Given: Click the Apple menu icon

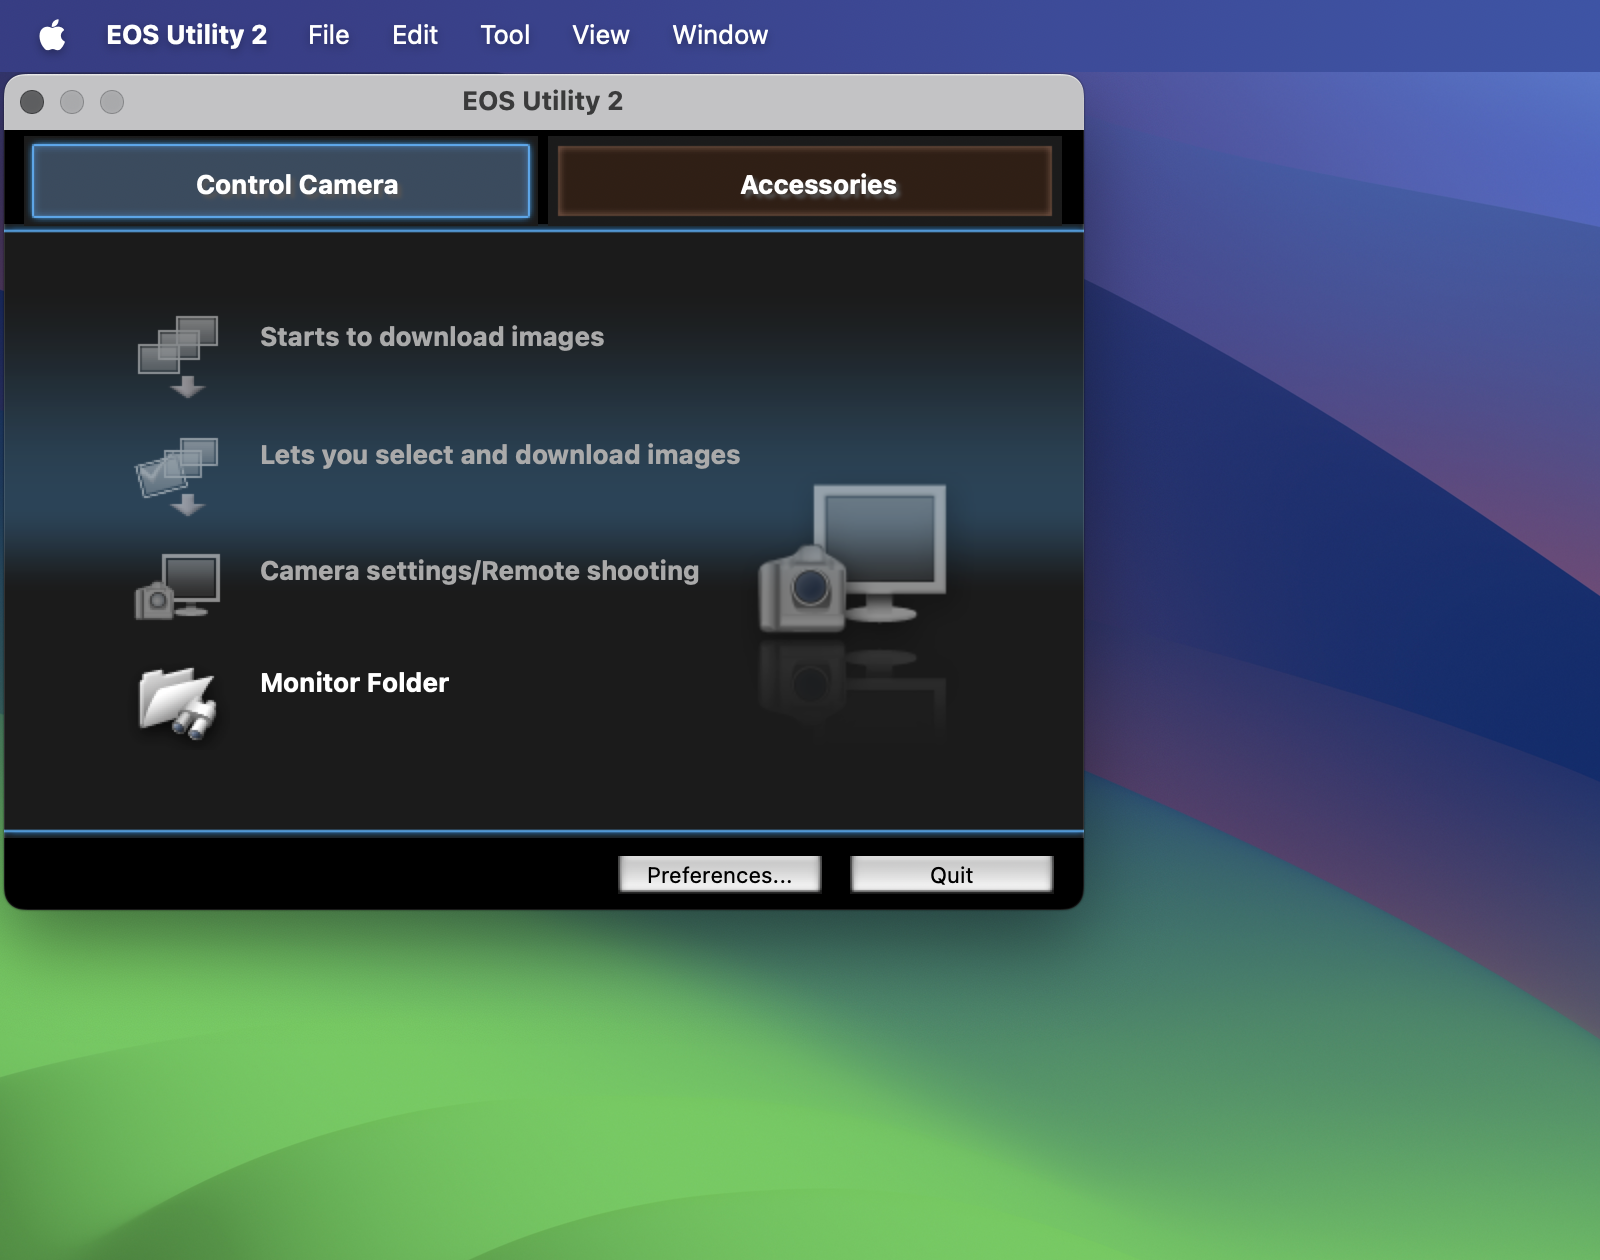Looking at the screenshot, I should [54, 35].
